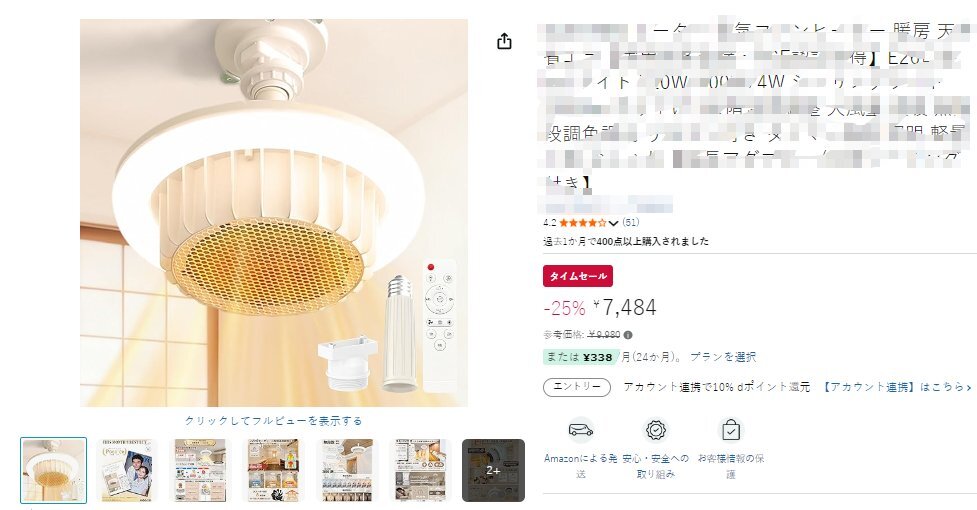Select the fifth color modes thumbnail
Image resolution: width=977 pixels, height=510 pixels.
coord(346,470)
